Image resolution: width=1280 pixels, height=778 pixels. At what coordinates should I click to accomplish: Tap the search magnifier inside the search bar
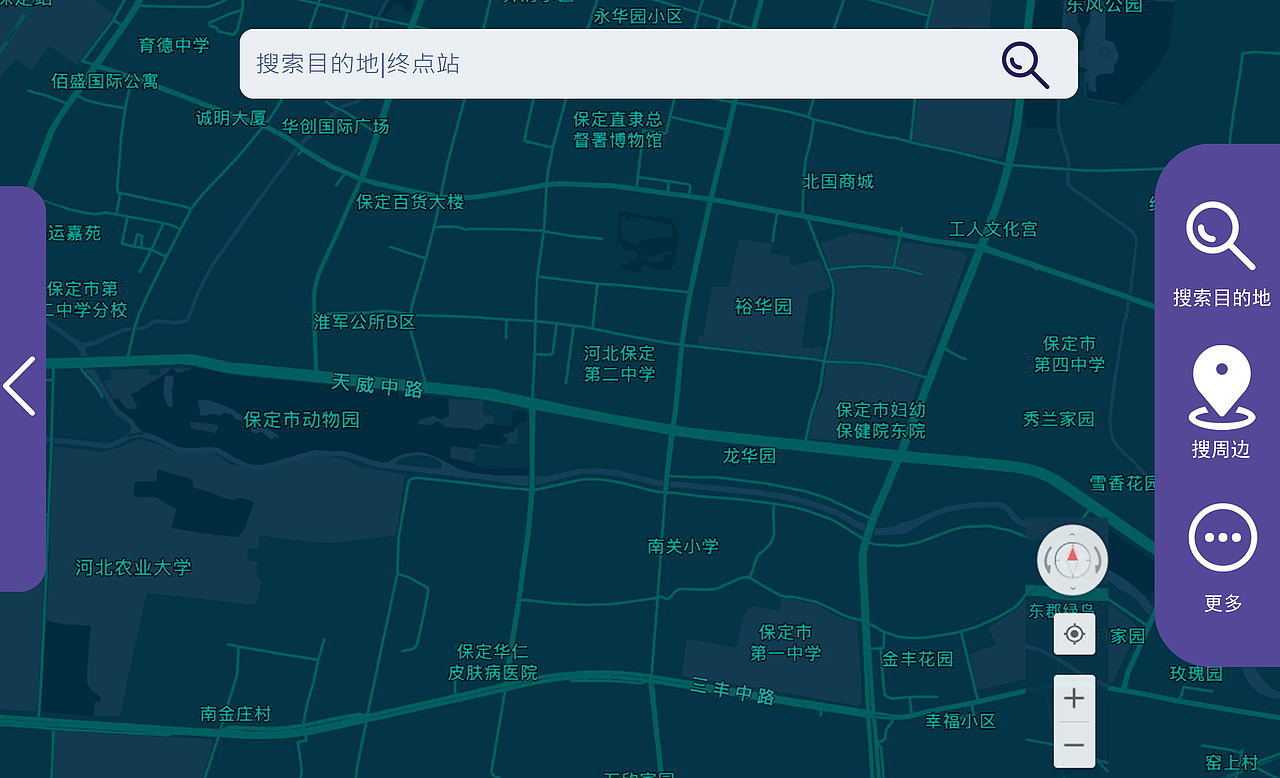point(1024,64)
